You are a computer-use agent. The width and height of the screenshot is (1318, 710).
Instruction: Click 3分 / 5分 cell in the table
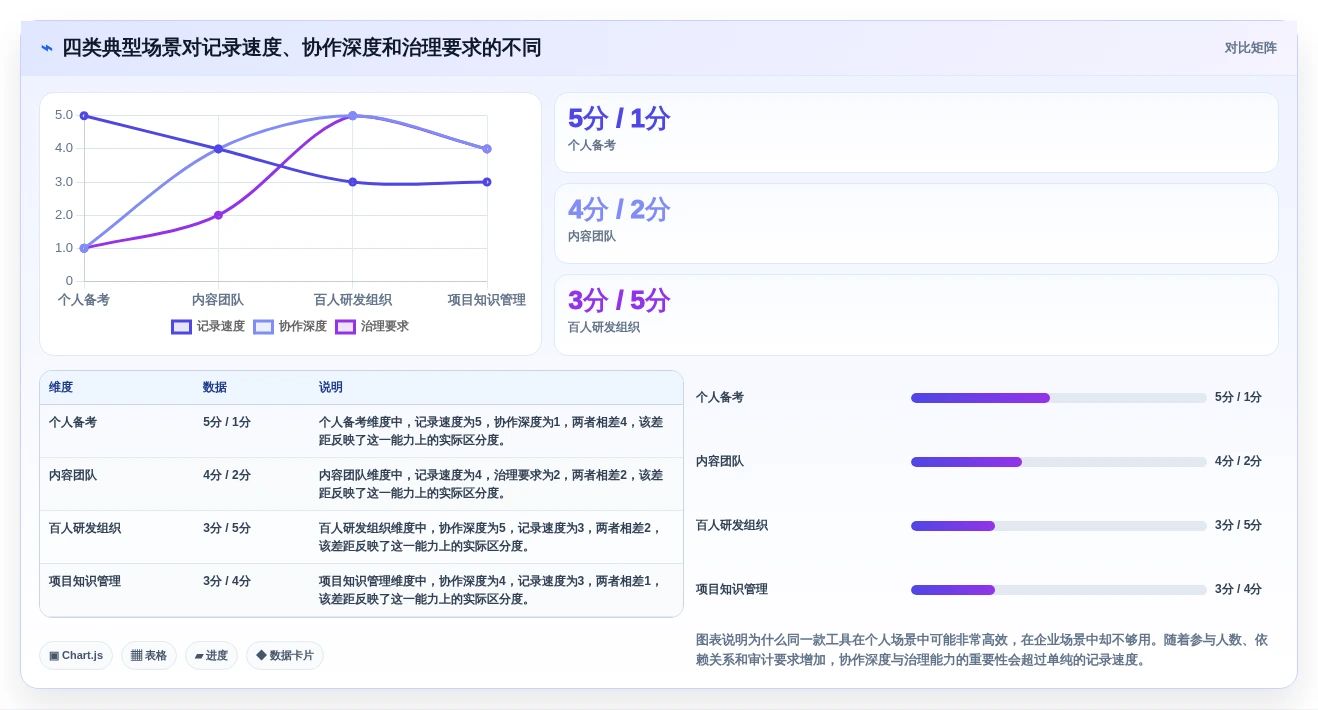point(227,528)
